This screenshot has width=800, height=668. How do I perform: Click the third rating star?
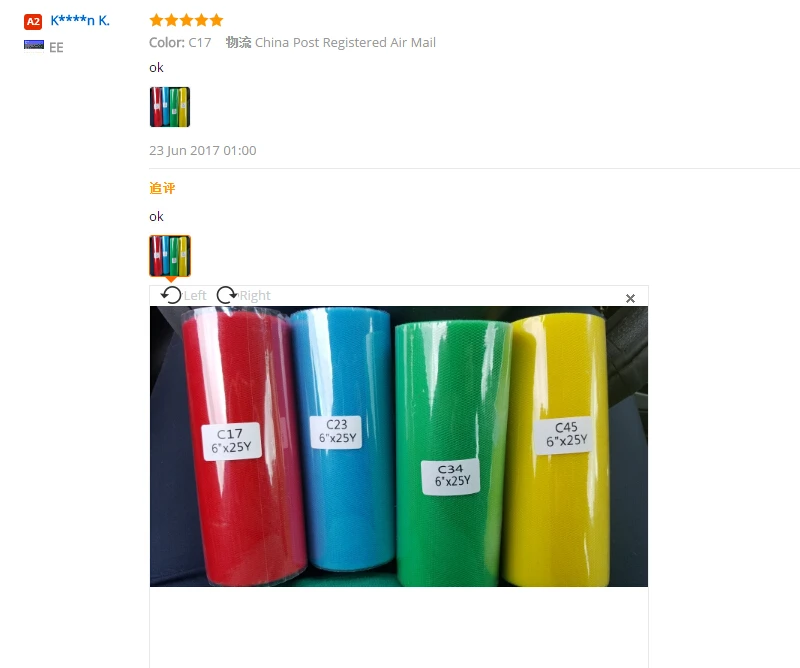[186, 20]
